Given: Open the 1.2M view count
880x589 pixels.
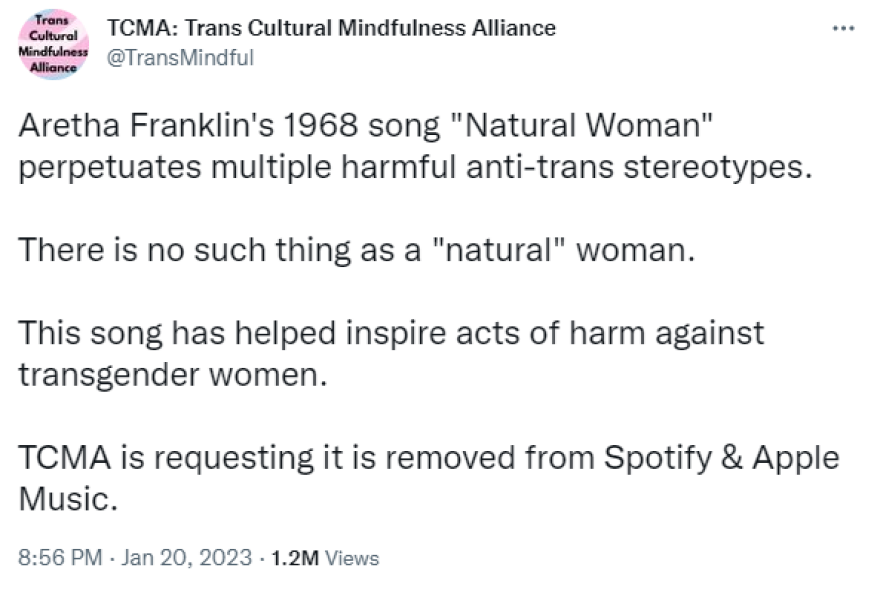Looking at the screenshot, I should pos(294,558).
